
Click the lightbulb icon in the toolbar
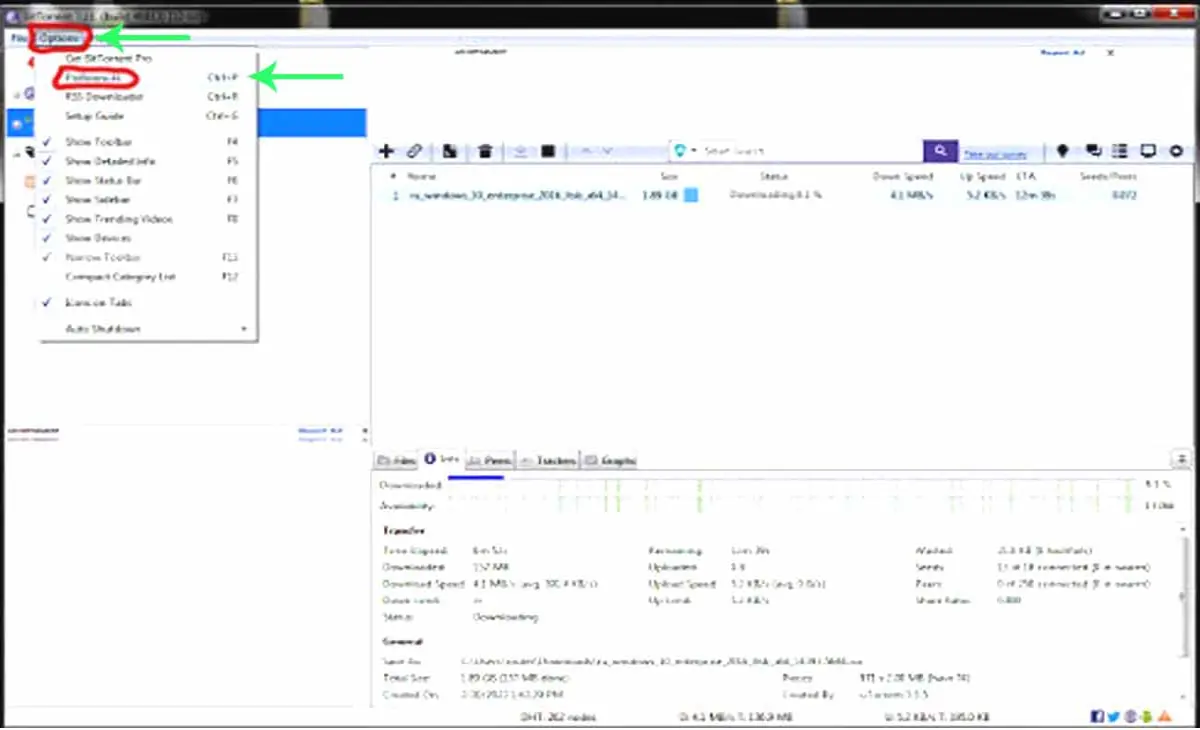pos(1062,151)
